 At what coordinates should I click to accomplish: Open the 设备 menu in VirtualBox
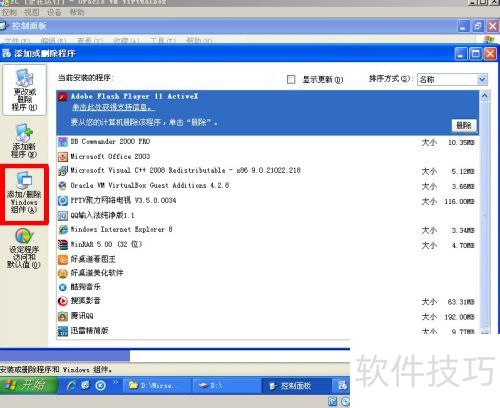pos(54,12)
